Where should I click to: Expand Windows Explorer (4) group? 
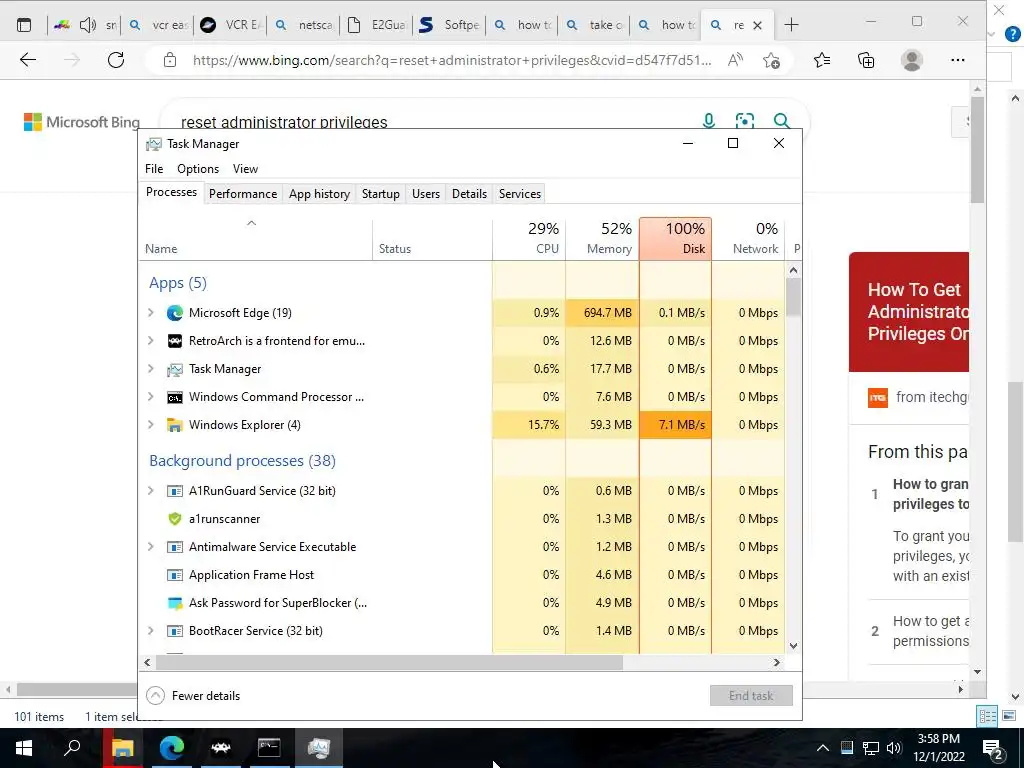click(x=151, y=425)
